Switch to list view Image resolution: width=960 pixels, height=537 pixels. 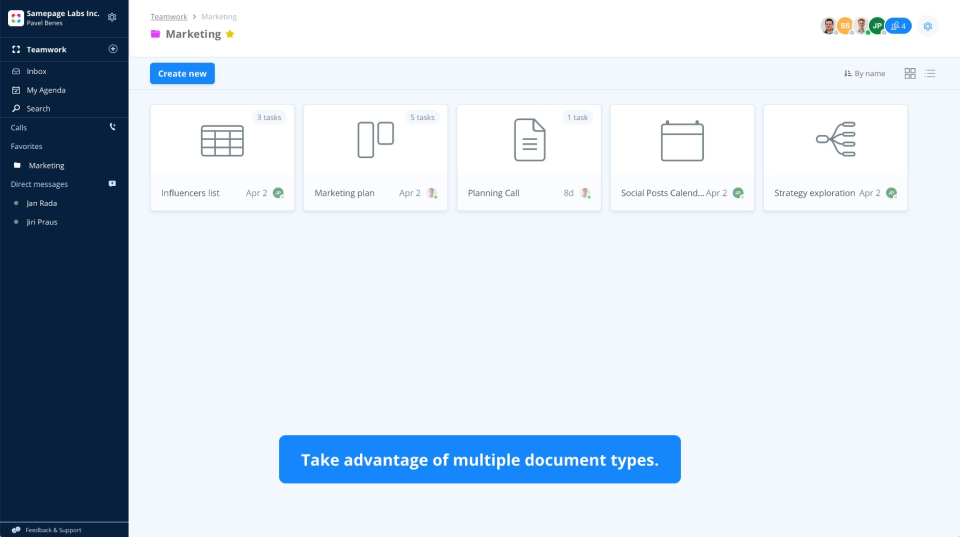coord(930,73)
